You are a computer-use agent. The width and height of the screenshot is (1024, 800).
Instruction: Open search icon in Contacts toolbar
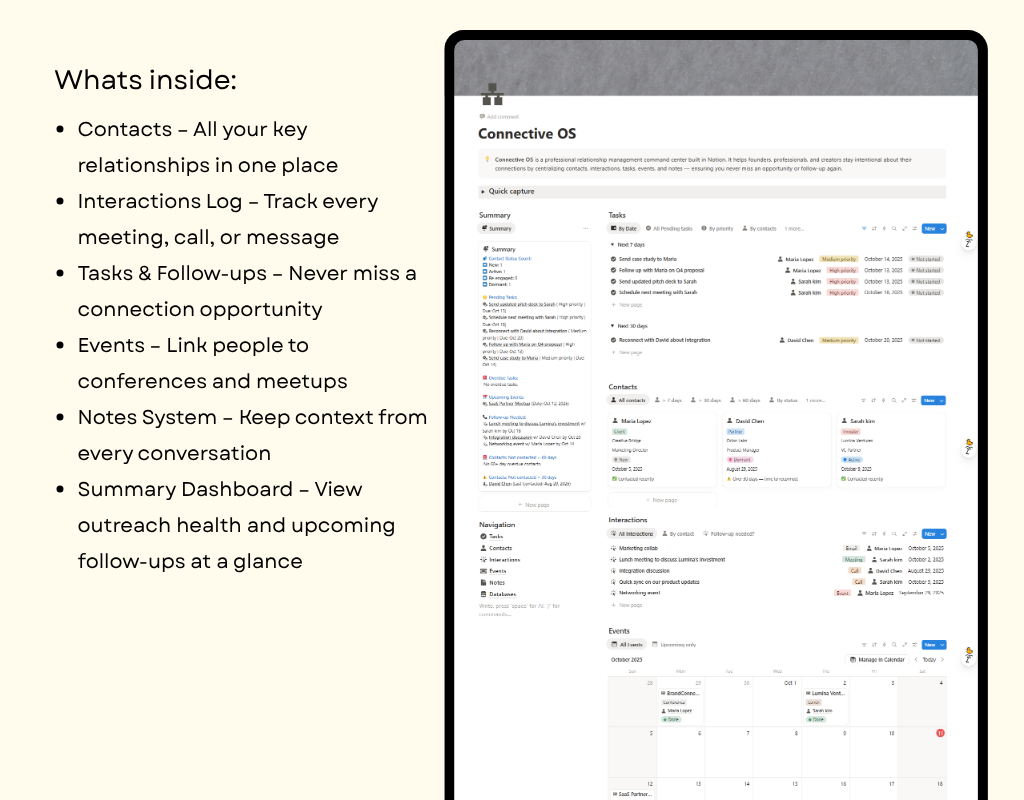click(894, 400)
